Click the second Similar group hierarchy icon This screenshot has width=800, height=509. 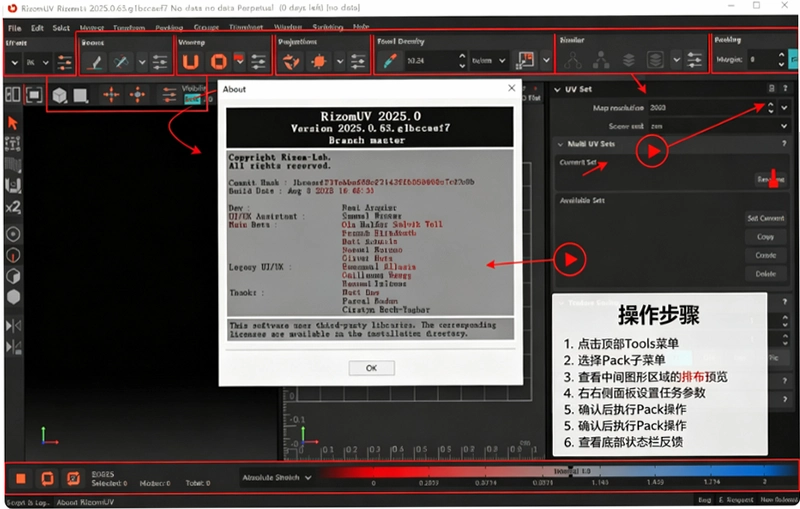[x=601, y=60]
